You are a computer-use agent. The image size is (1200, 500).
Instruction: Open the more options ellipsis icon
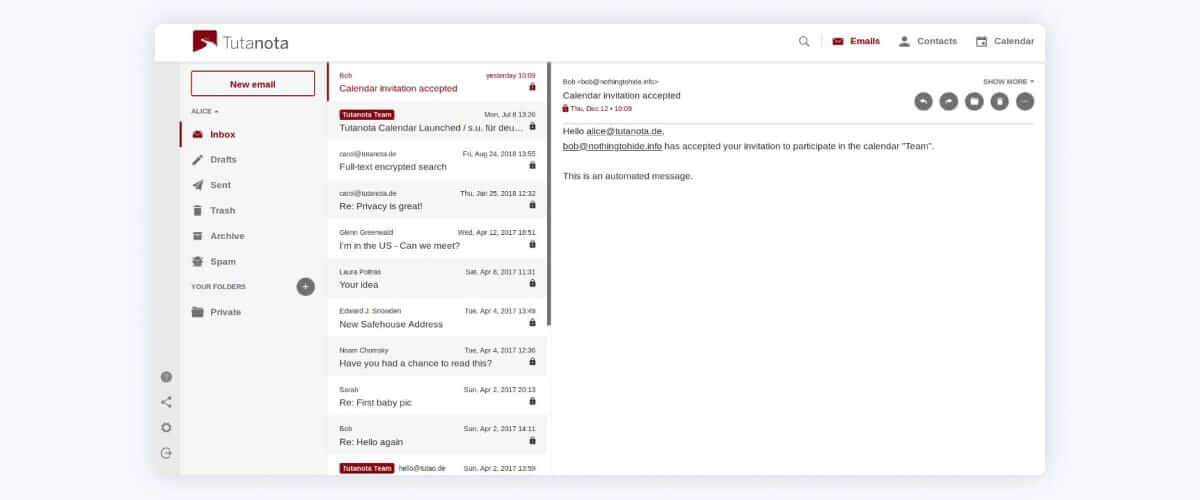click(x=1025, y=101)
